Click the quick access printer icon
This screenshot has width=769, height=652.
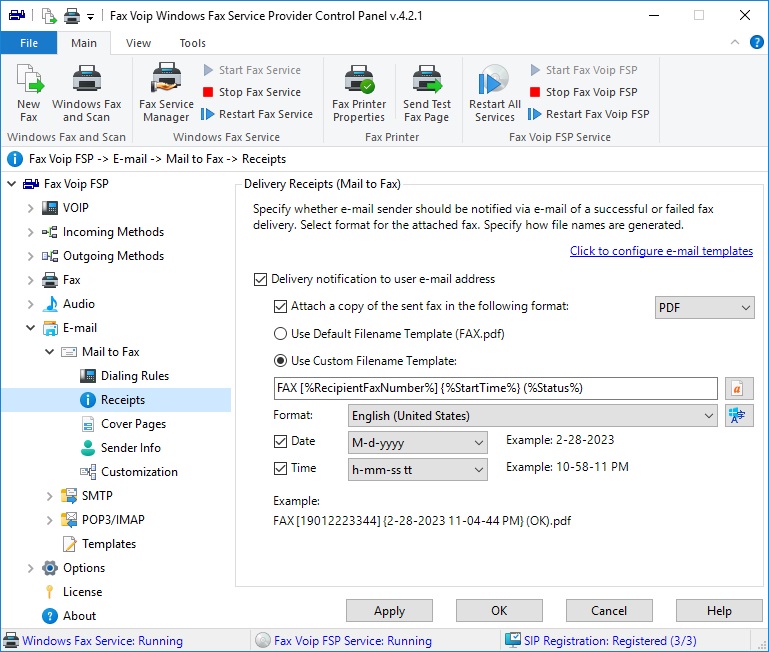(72, 16)
